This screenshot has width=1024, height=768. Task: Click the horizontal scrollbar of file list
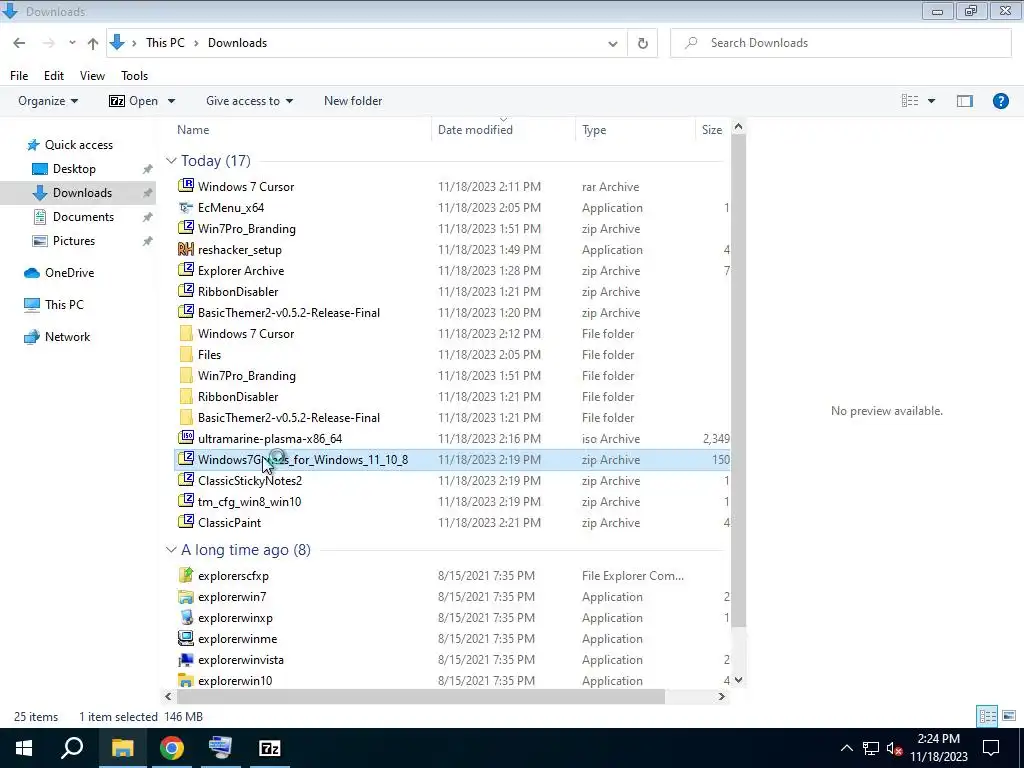coord(421,697)
